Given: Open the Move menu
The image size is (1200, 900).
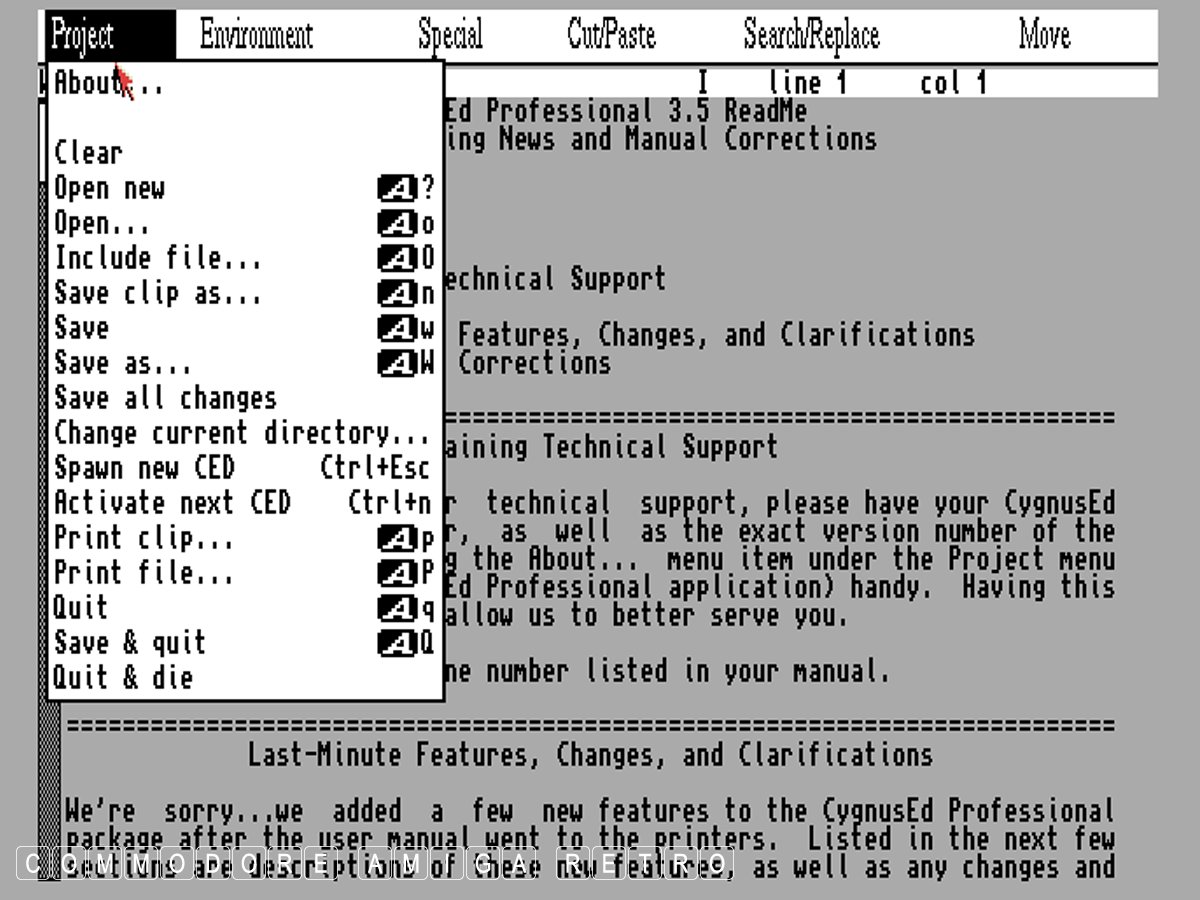Looking at the screenshot, I should point(1044,36).
